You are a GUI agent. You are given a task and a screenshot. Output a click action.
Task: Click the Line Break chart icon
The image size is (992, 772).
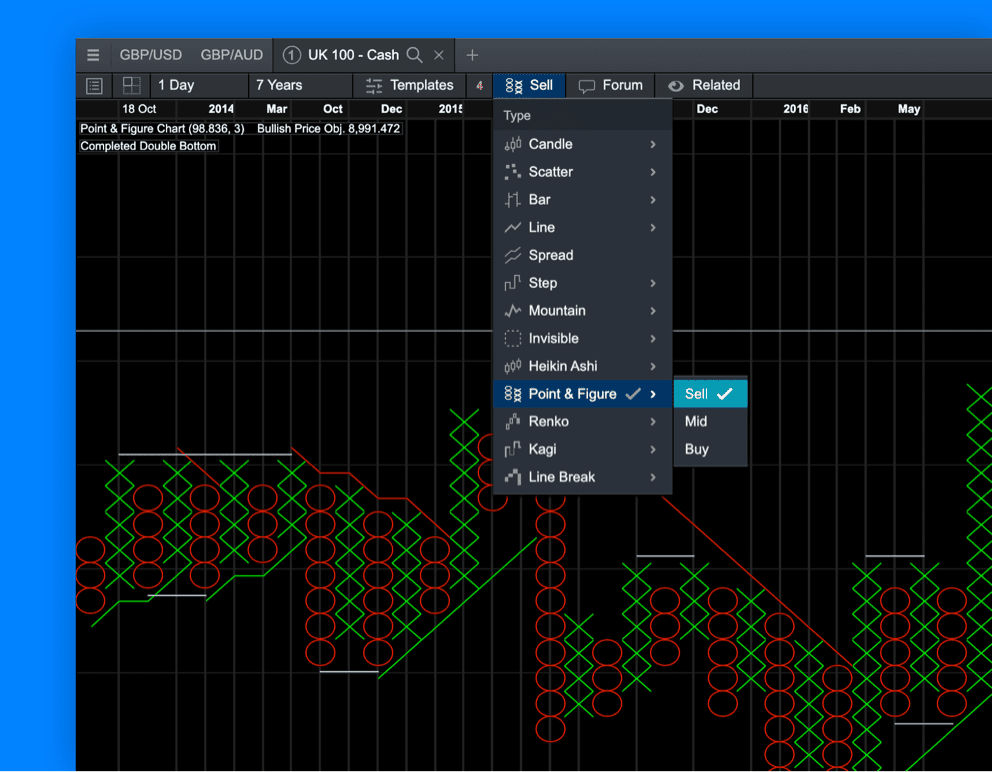pos(512,477)
